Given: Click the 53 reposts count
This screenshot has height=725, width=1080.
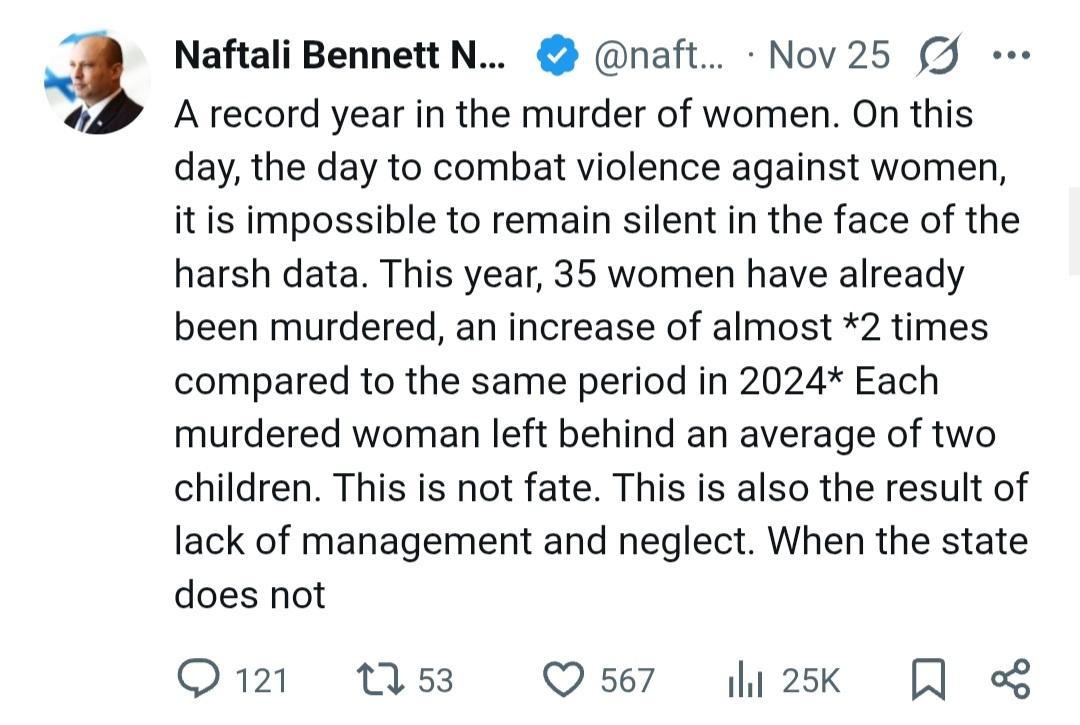Looking at the screenshot, I should tap(435, 681).
